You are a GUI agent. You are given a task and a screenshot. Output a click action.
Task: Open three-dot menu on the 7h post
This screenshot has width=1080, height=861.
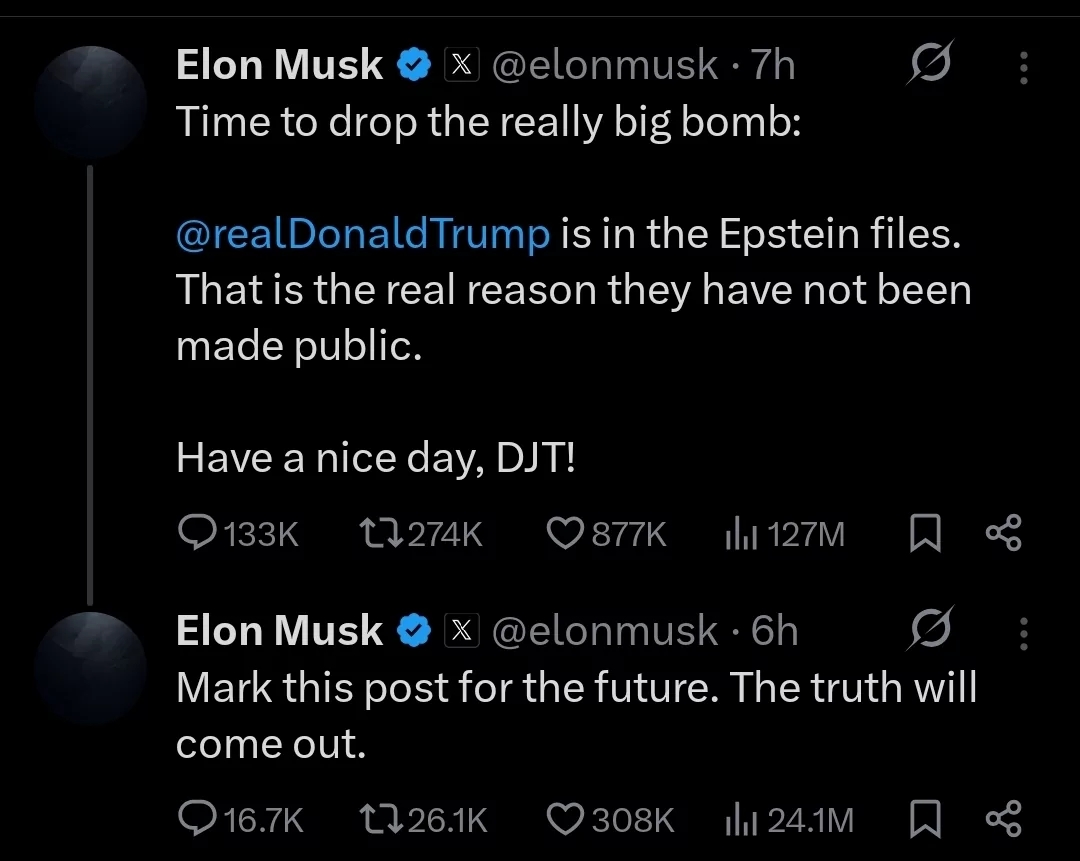pos(1024,68)
